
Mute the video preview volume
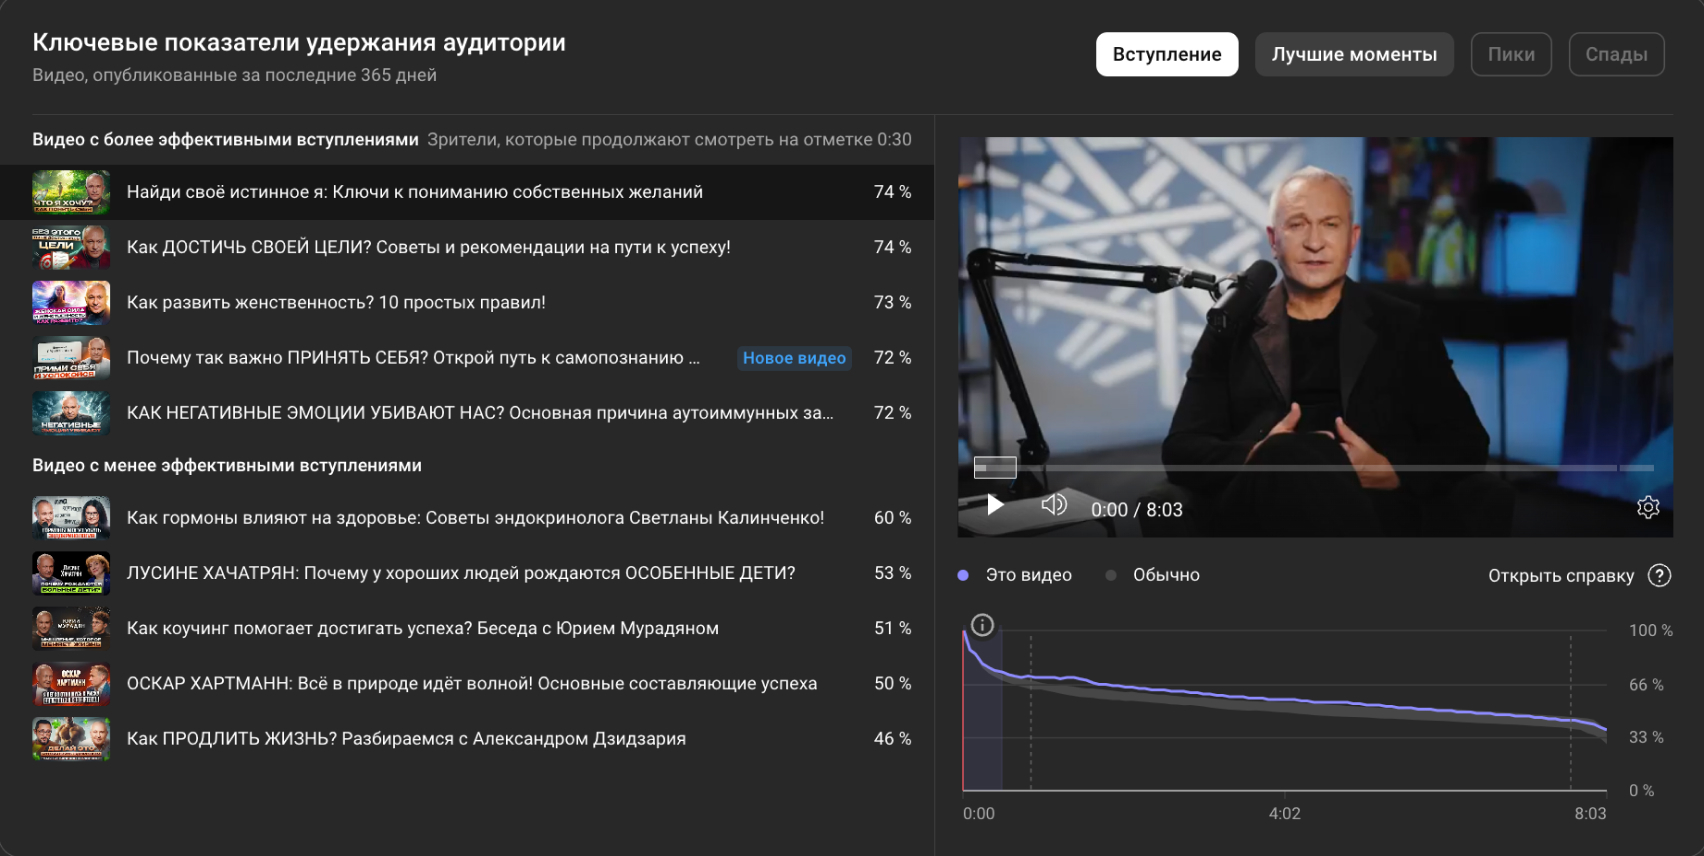pos(1054,504)
